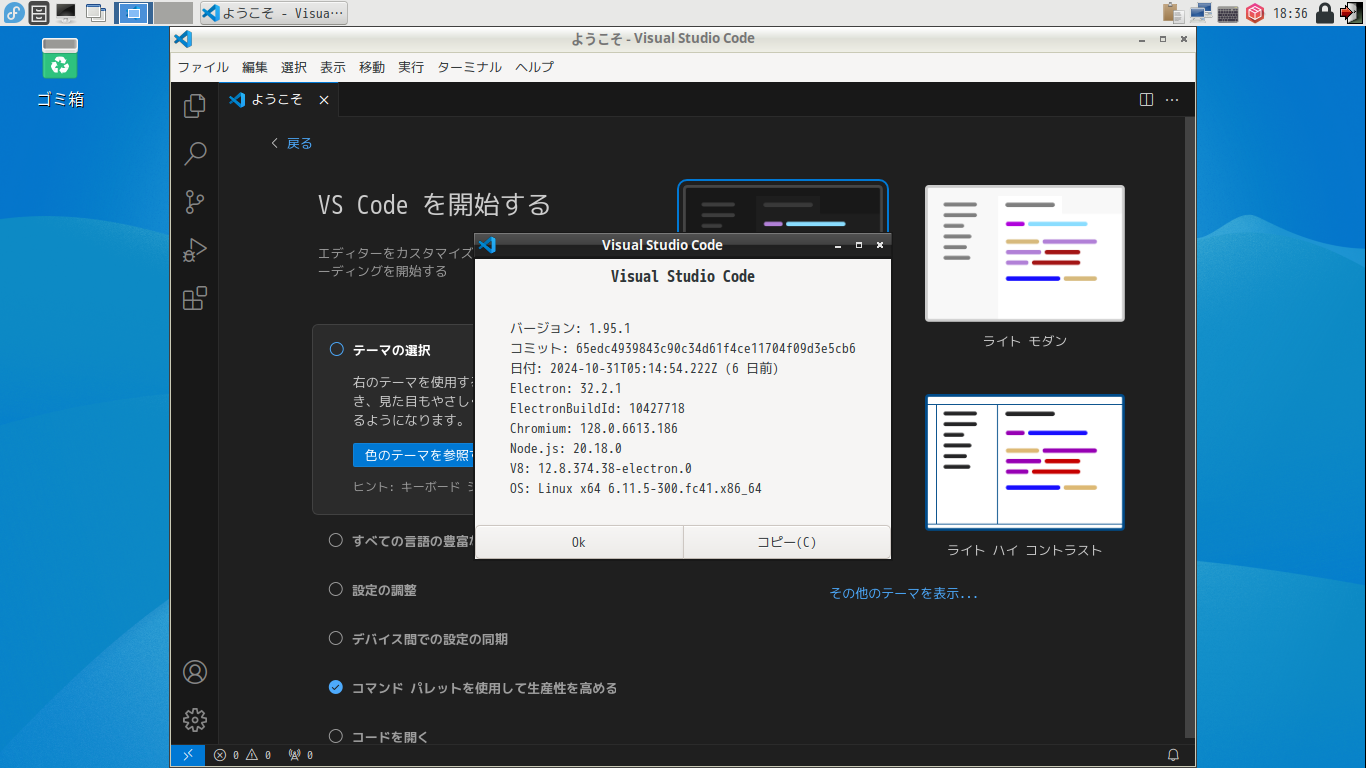Click the Electron: 32.2.1 line
This screenshot has height=768, width=1366.
[565, 388]
